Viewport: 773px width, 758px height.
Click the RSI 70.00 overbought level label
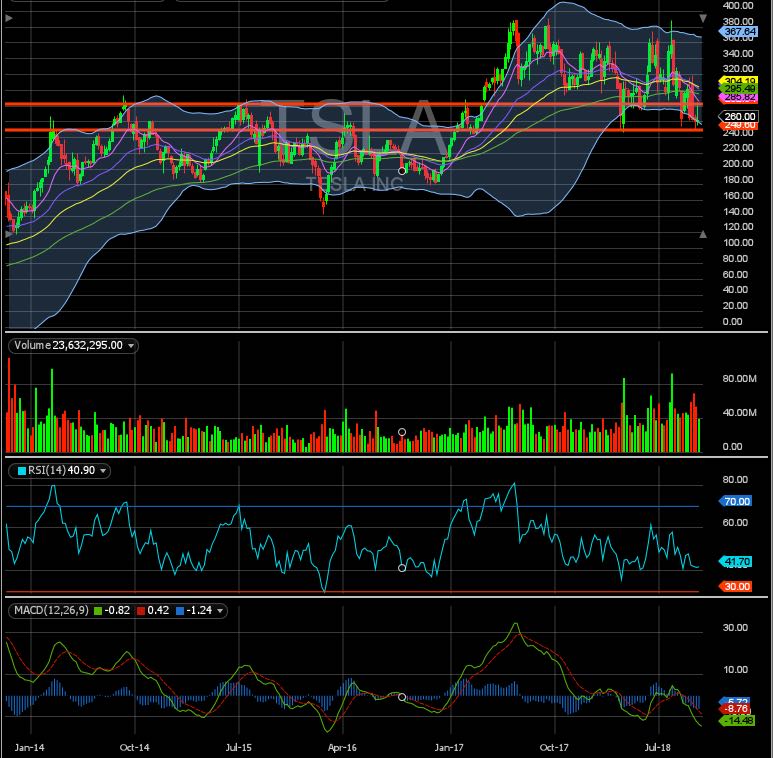pos(736,501)
